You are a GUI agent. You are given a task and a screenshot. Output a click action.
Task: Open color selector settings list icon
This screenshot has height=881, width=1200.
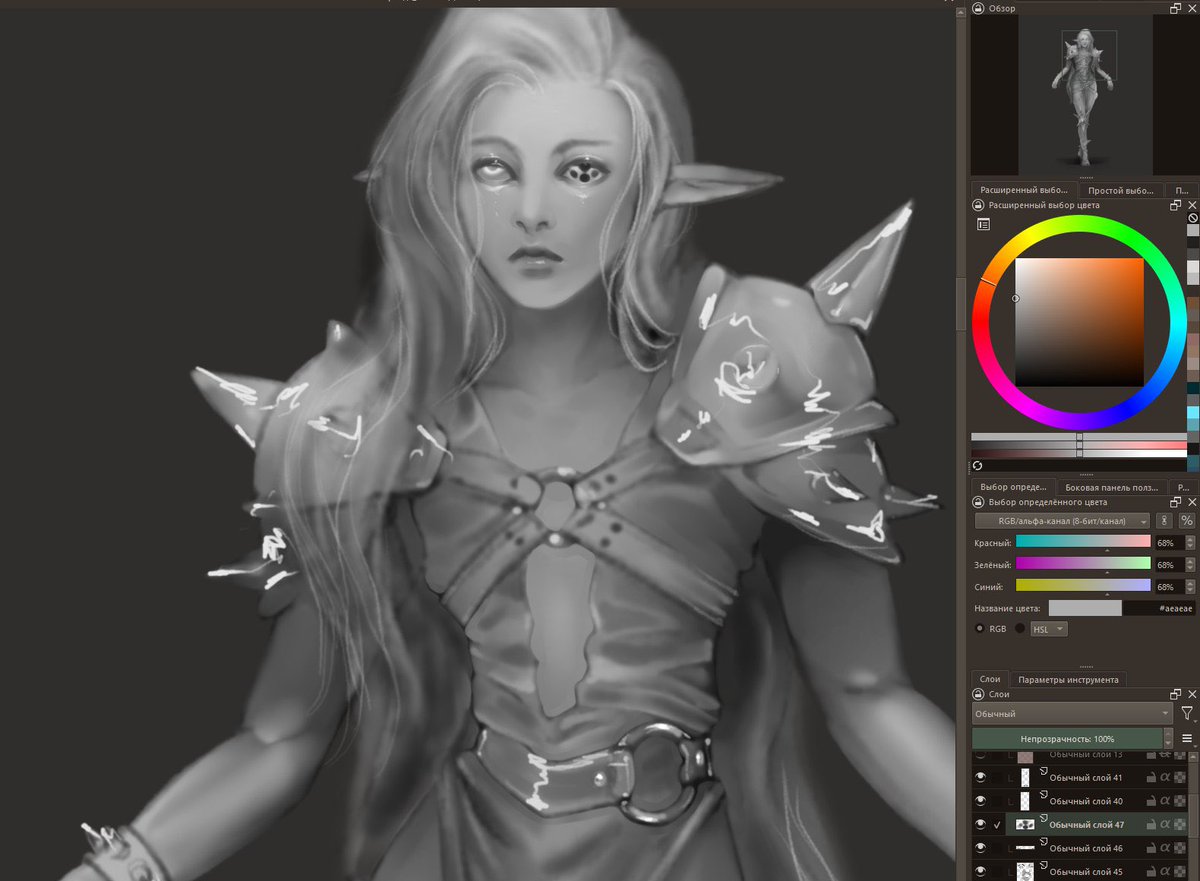coord(984,224)
